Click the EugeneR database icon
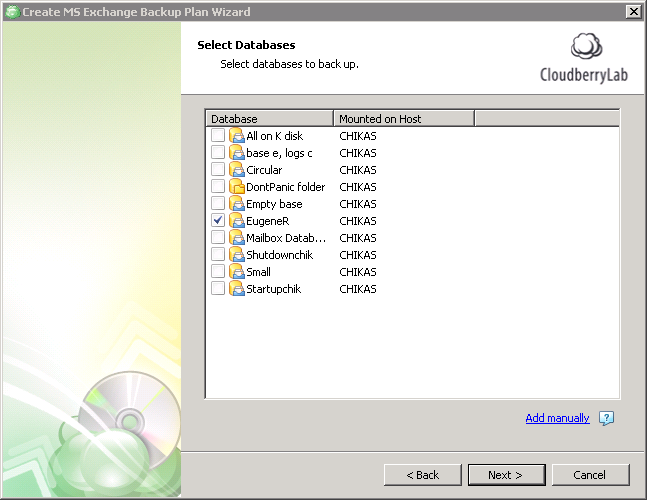 pyautogui.click(x=237, y=221)
